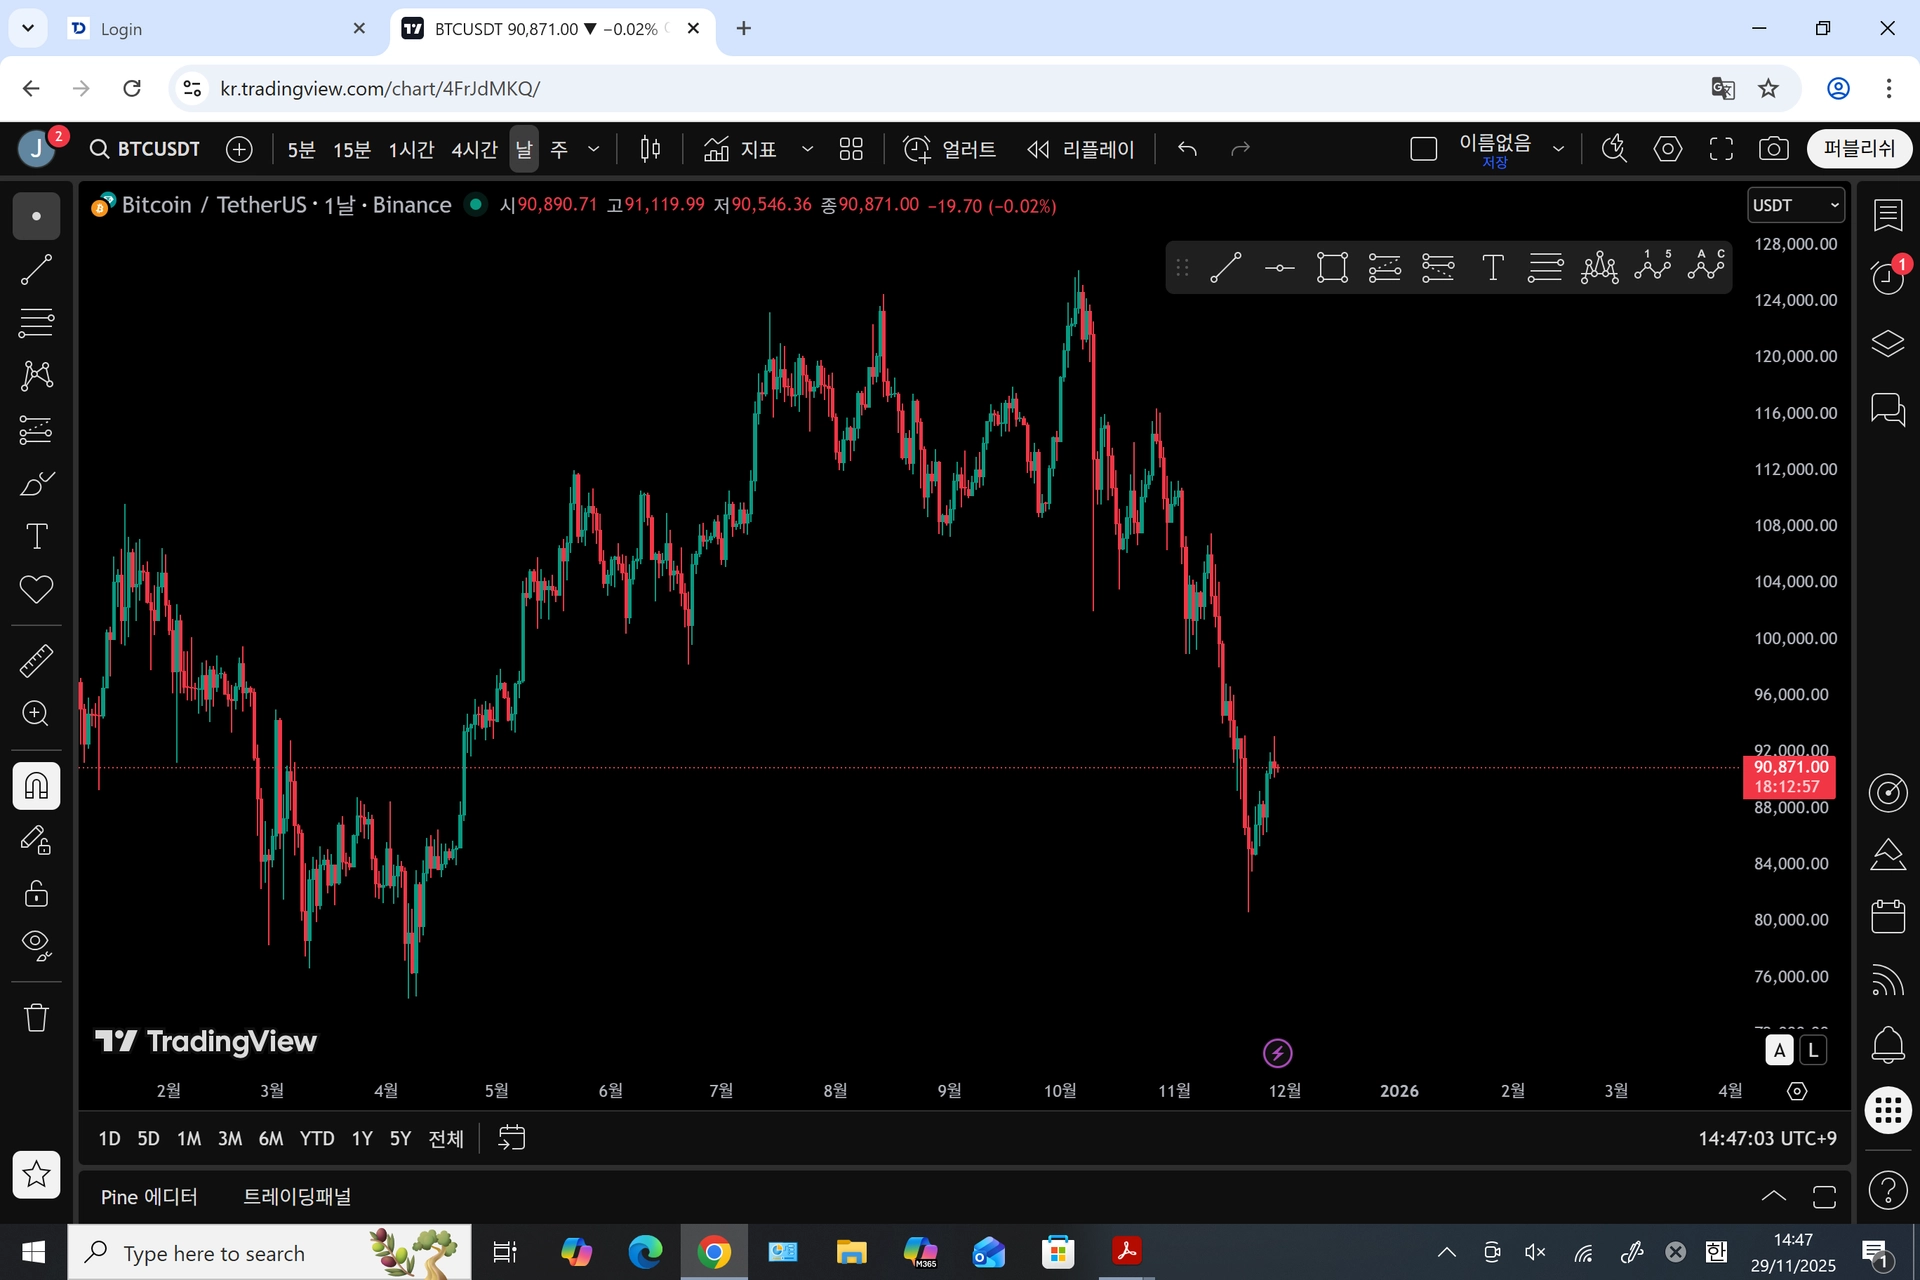This screenshot has width=1920, height=1280.
Task: Click the ruler measure tool
Action: [x=36, y=661]
